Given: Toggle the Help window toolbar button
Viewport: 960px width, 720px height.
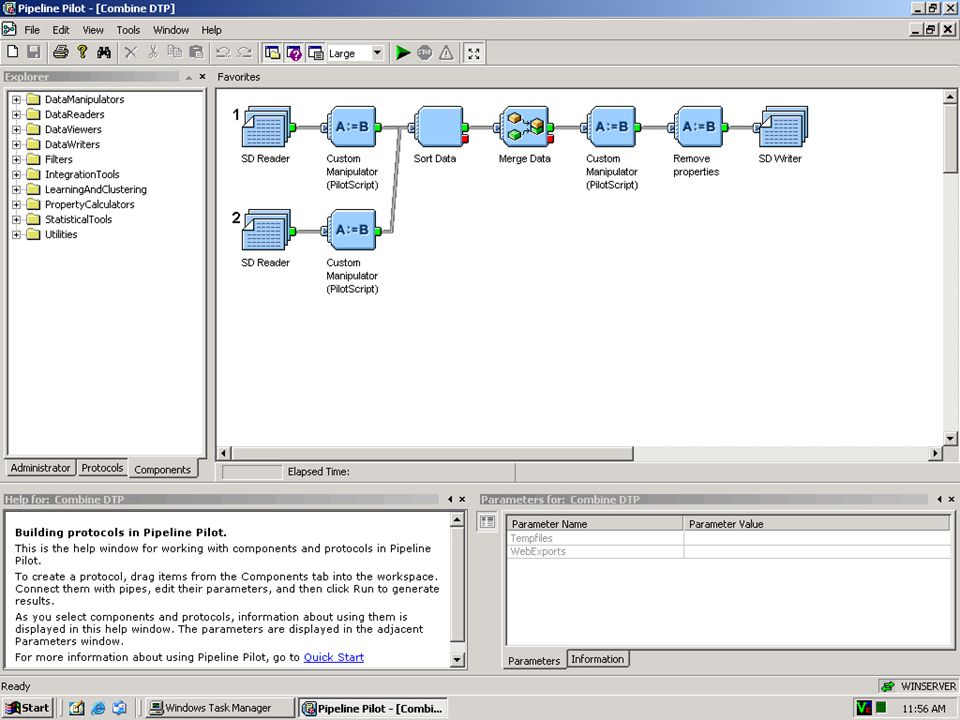Looking at the screenshot, I should tap(294, 53).
